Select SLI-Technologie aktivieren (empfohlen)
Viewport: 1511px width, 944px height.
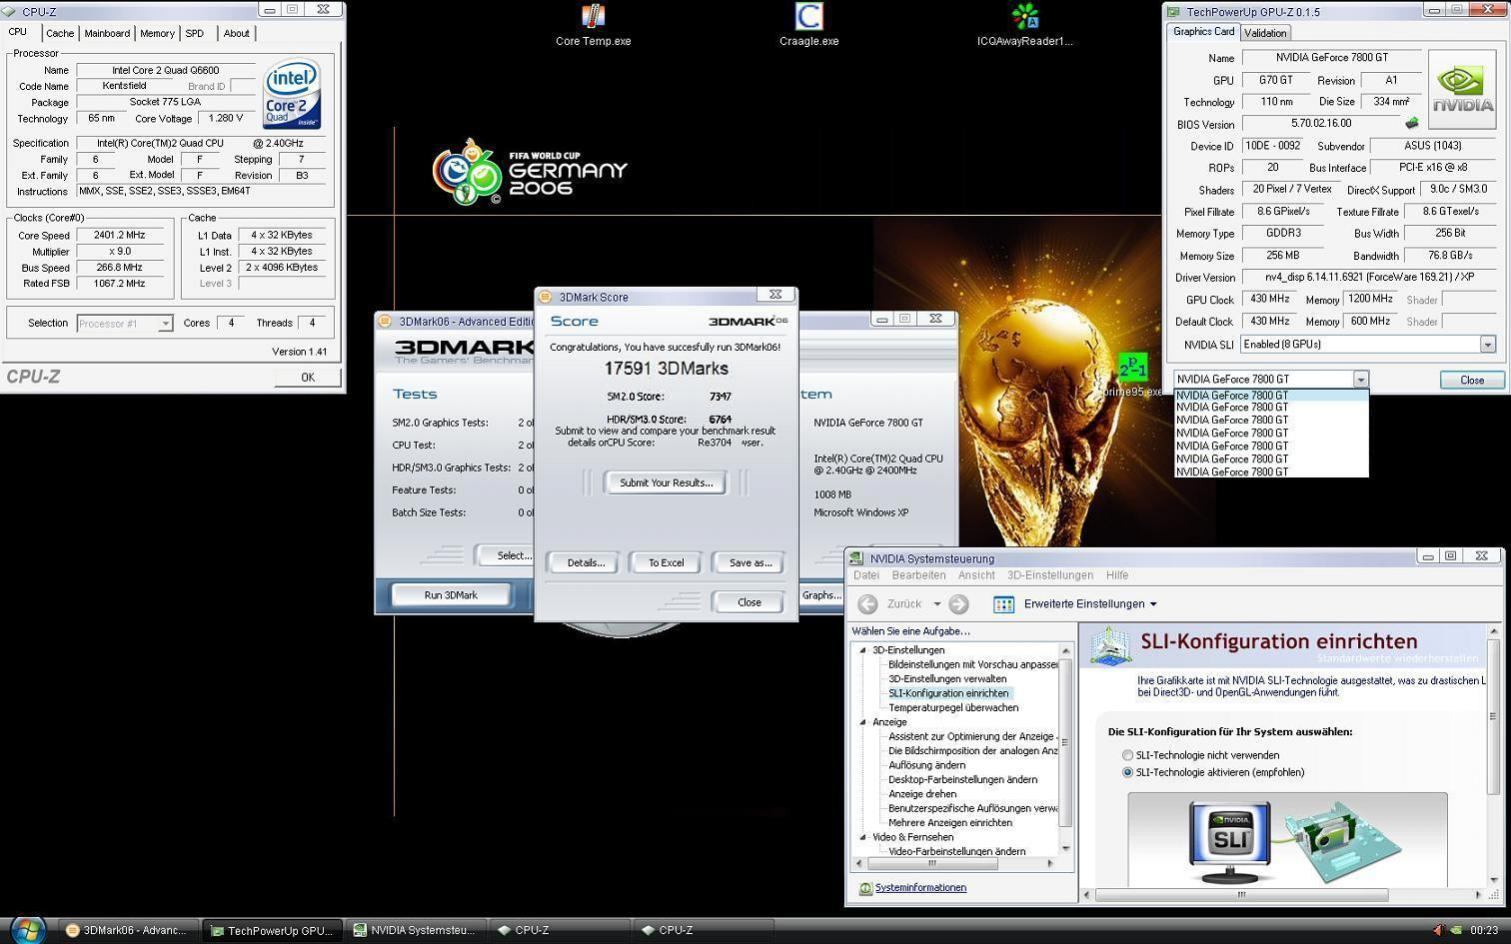tap(1128, 773)
